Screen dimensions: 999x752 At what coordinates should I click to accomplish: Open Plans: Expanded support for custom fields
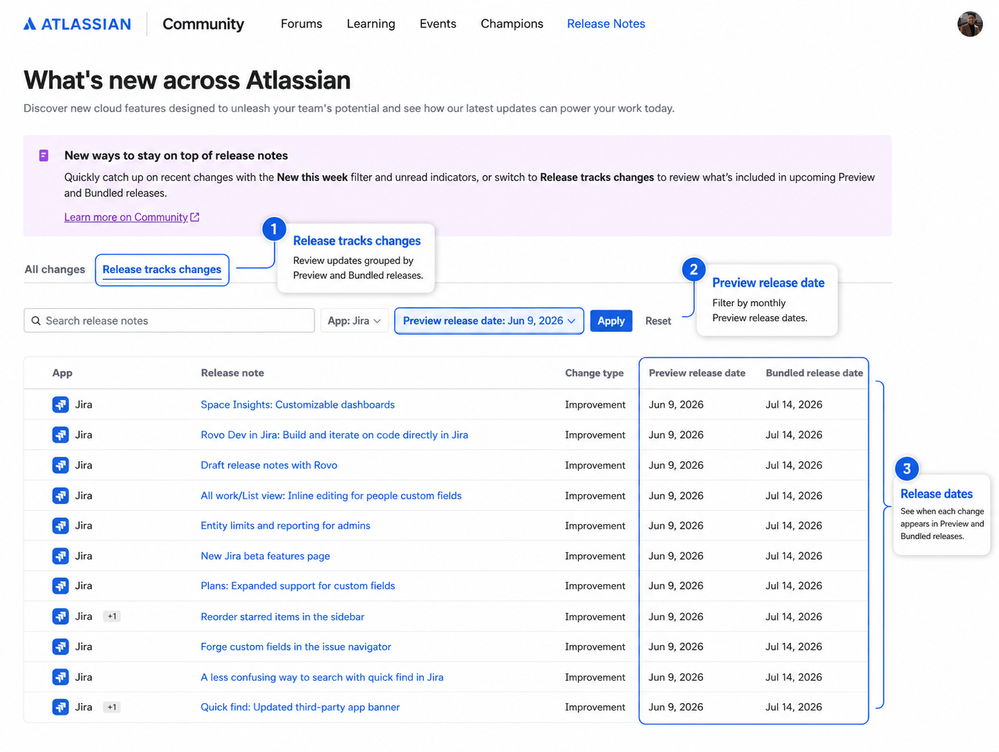[x=298, y=586]
